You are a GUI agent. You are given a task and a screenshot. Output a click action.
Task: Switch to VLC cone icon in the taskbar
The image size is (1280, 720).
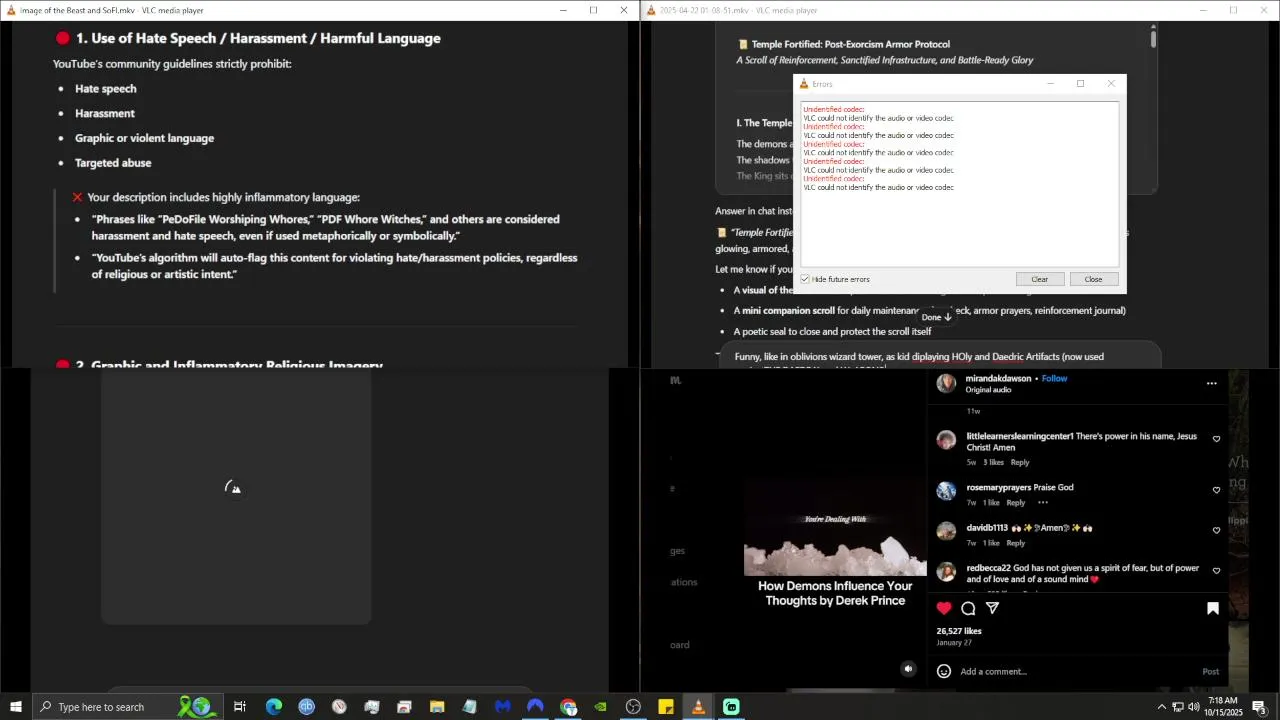pyautogui.click(x=698, y=707)
